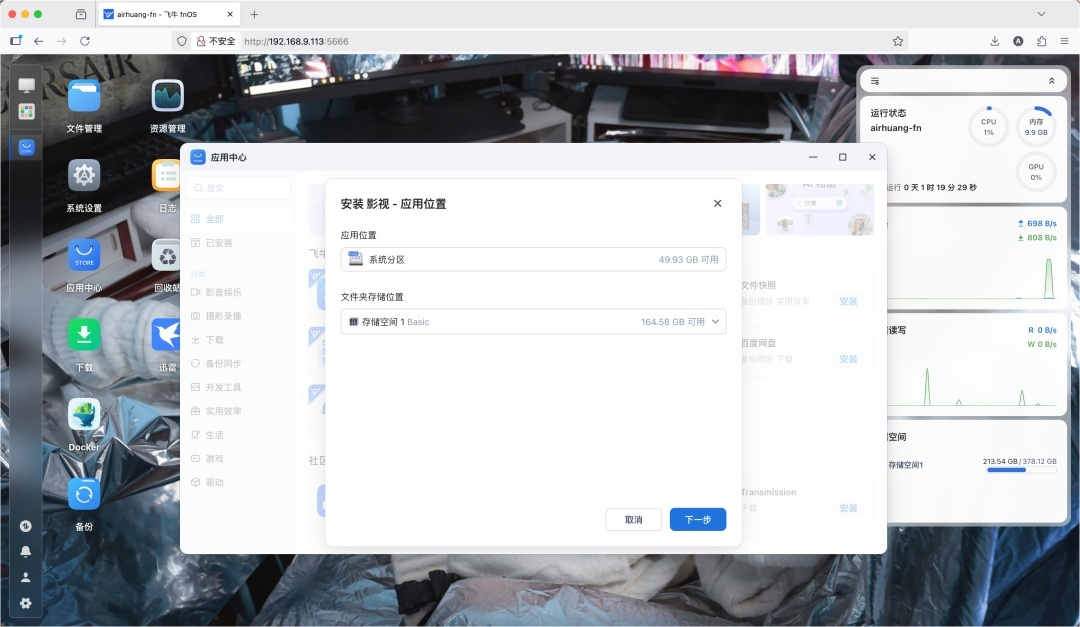Image resolution: width=1080 pixels, height=627 pixels.
Task: Reload the page with the browser refresh icon
Action: pos(85,41)
